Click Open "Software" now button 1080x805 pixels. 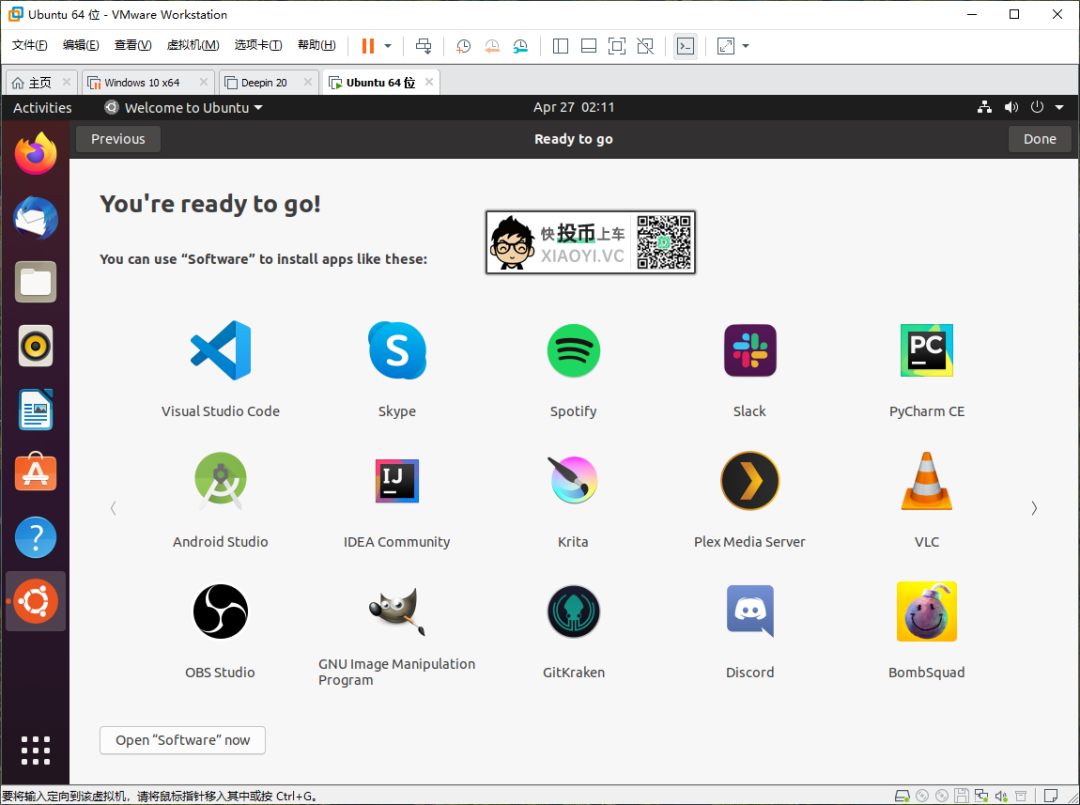pyautogui.click(x=183, y=740)
